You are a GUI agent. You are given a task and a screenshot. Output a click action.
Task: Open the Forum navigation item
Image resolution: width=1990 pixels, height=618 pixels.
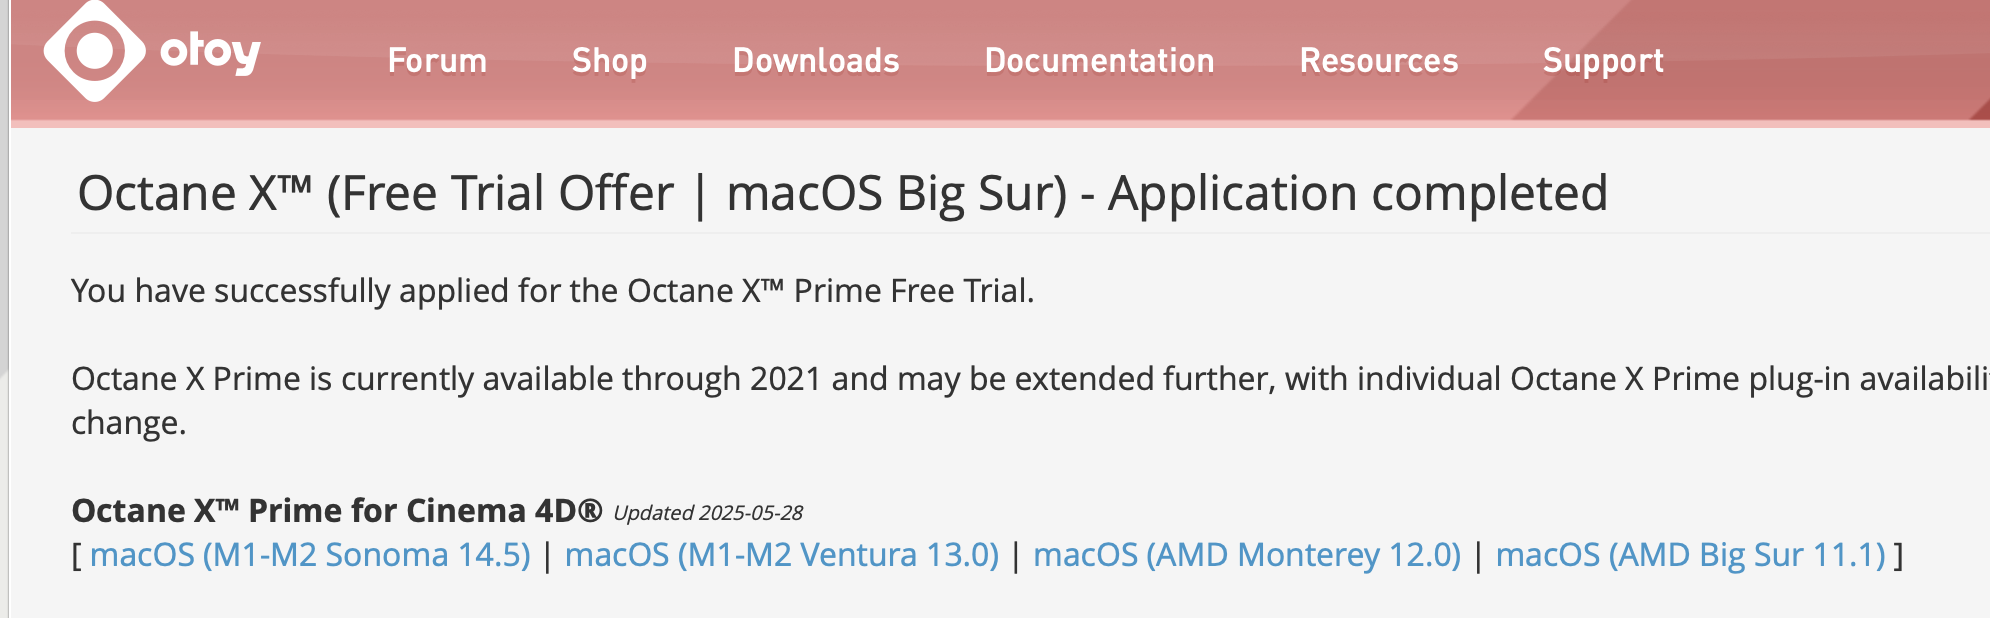[x=437, y=61]
